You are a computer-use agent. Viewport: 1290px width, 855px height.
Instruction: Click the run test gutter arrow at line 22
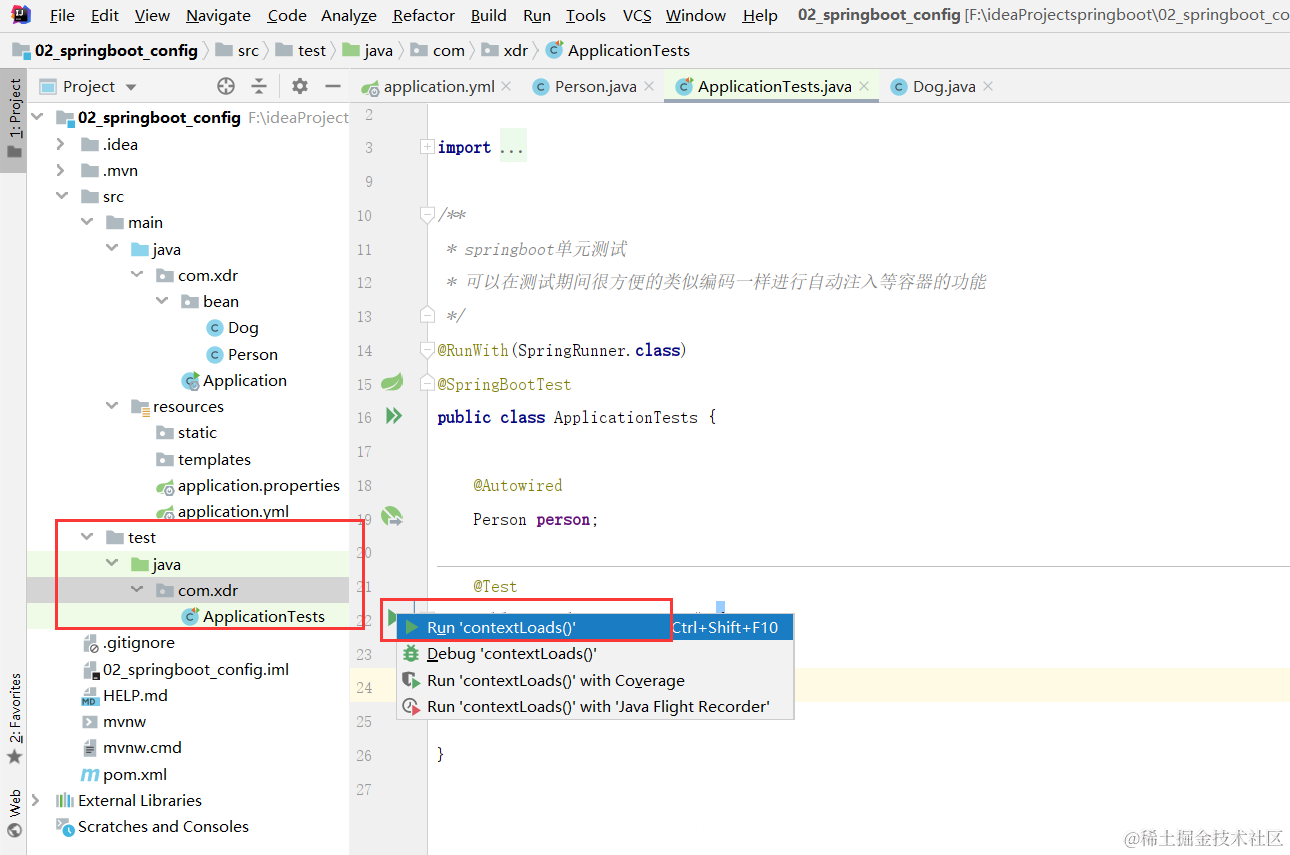[393, 617]
